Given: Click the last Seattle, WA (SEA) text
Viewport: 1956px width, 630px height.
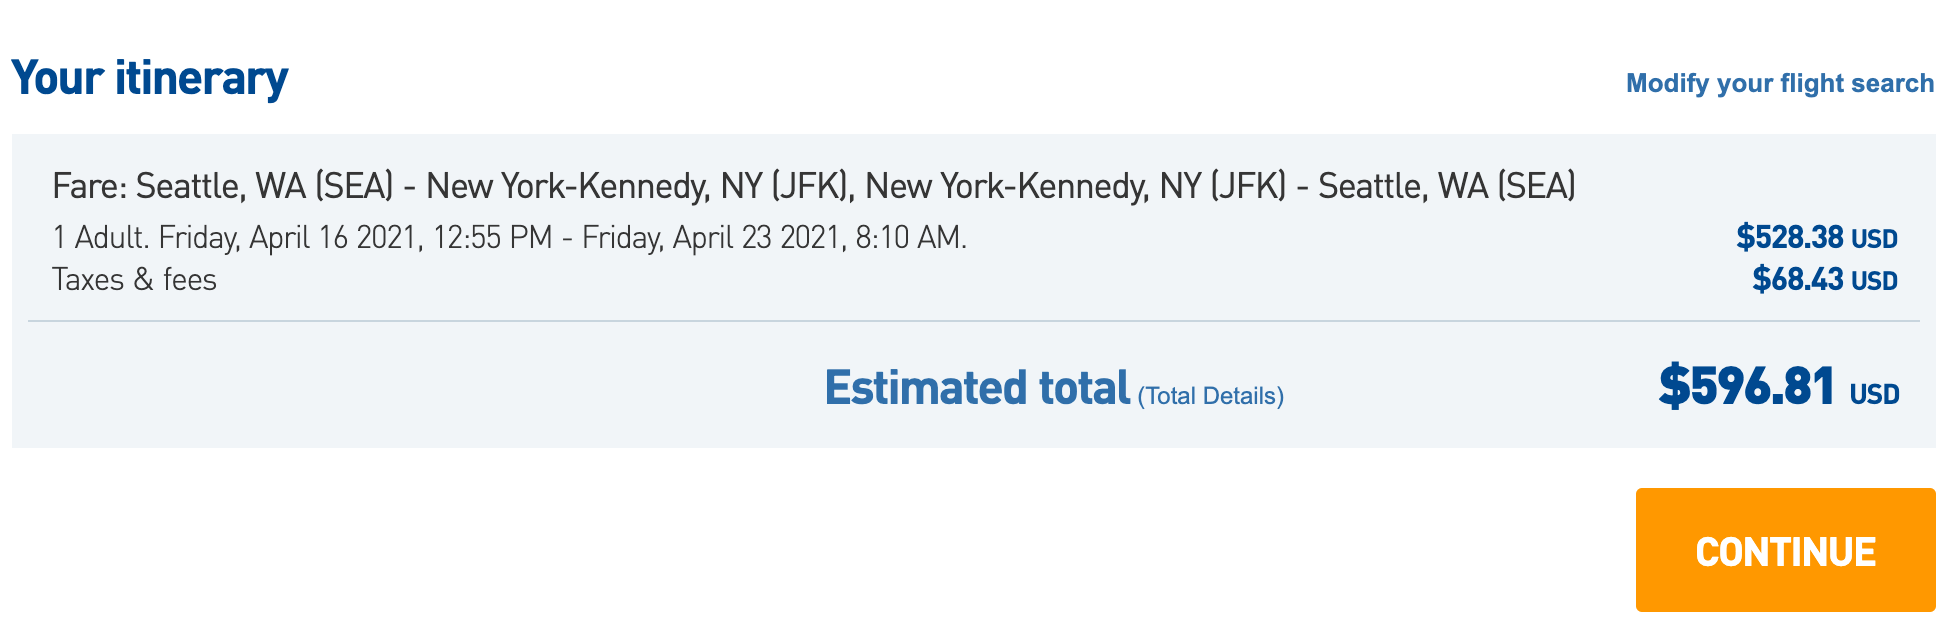Looking at the screenshot, I should [1447, 186].
